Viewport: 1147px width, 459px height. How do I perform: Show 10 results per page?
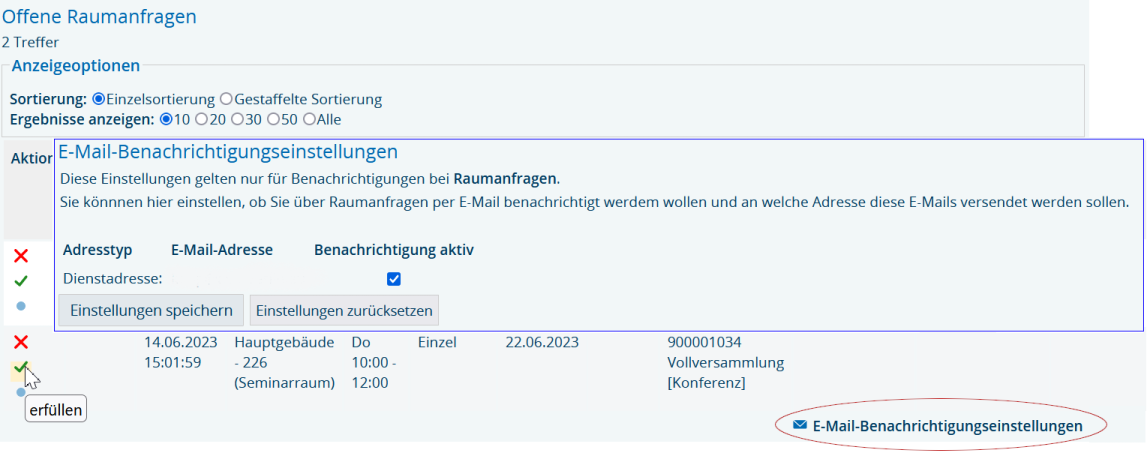(166, 119)
